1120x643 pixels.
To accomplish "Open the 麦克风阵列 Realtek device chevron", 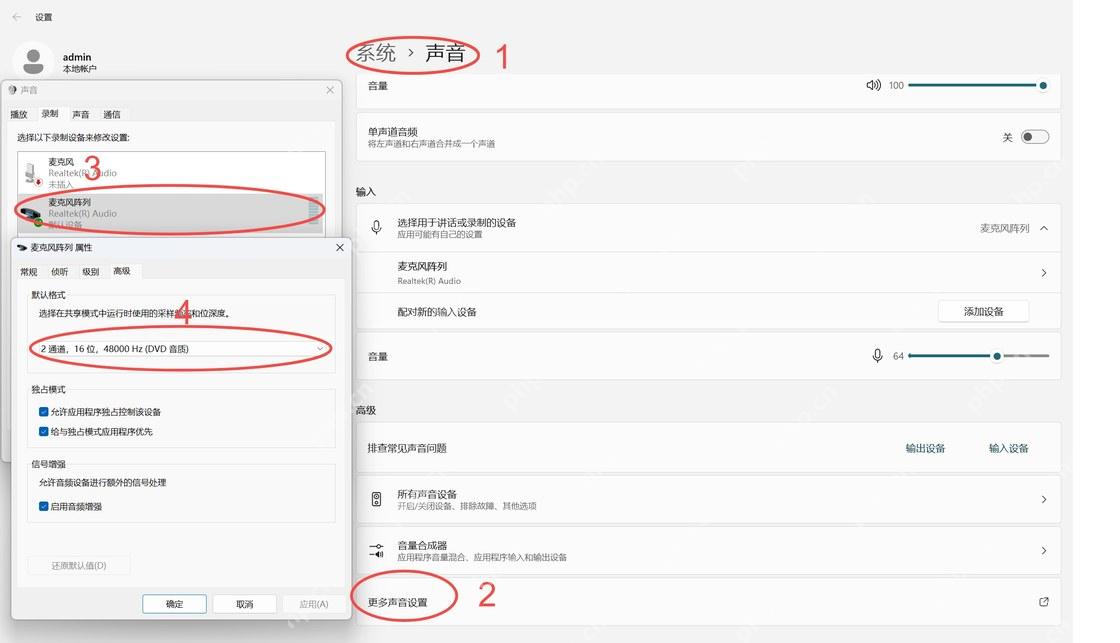I will pos(1044,273).
